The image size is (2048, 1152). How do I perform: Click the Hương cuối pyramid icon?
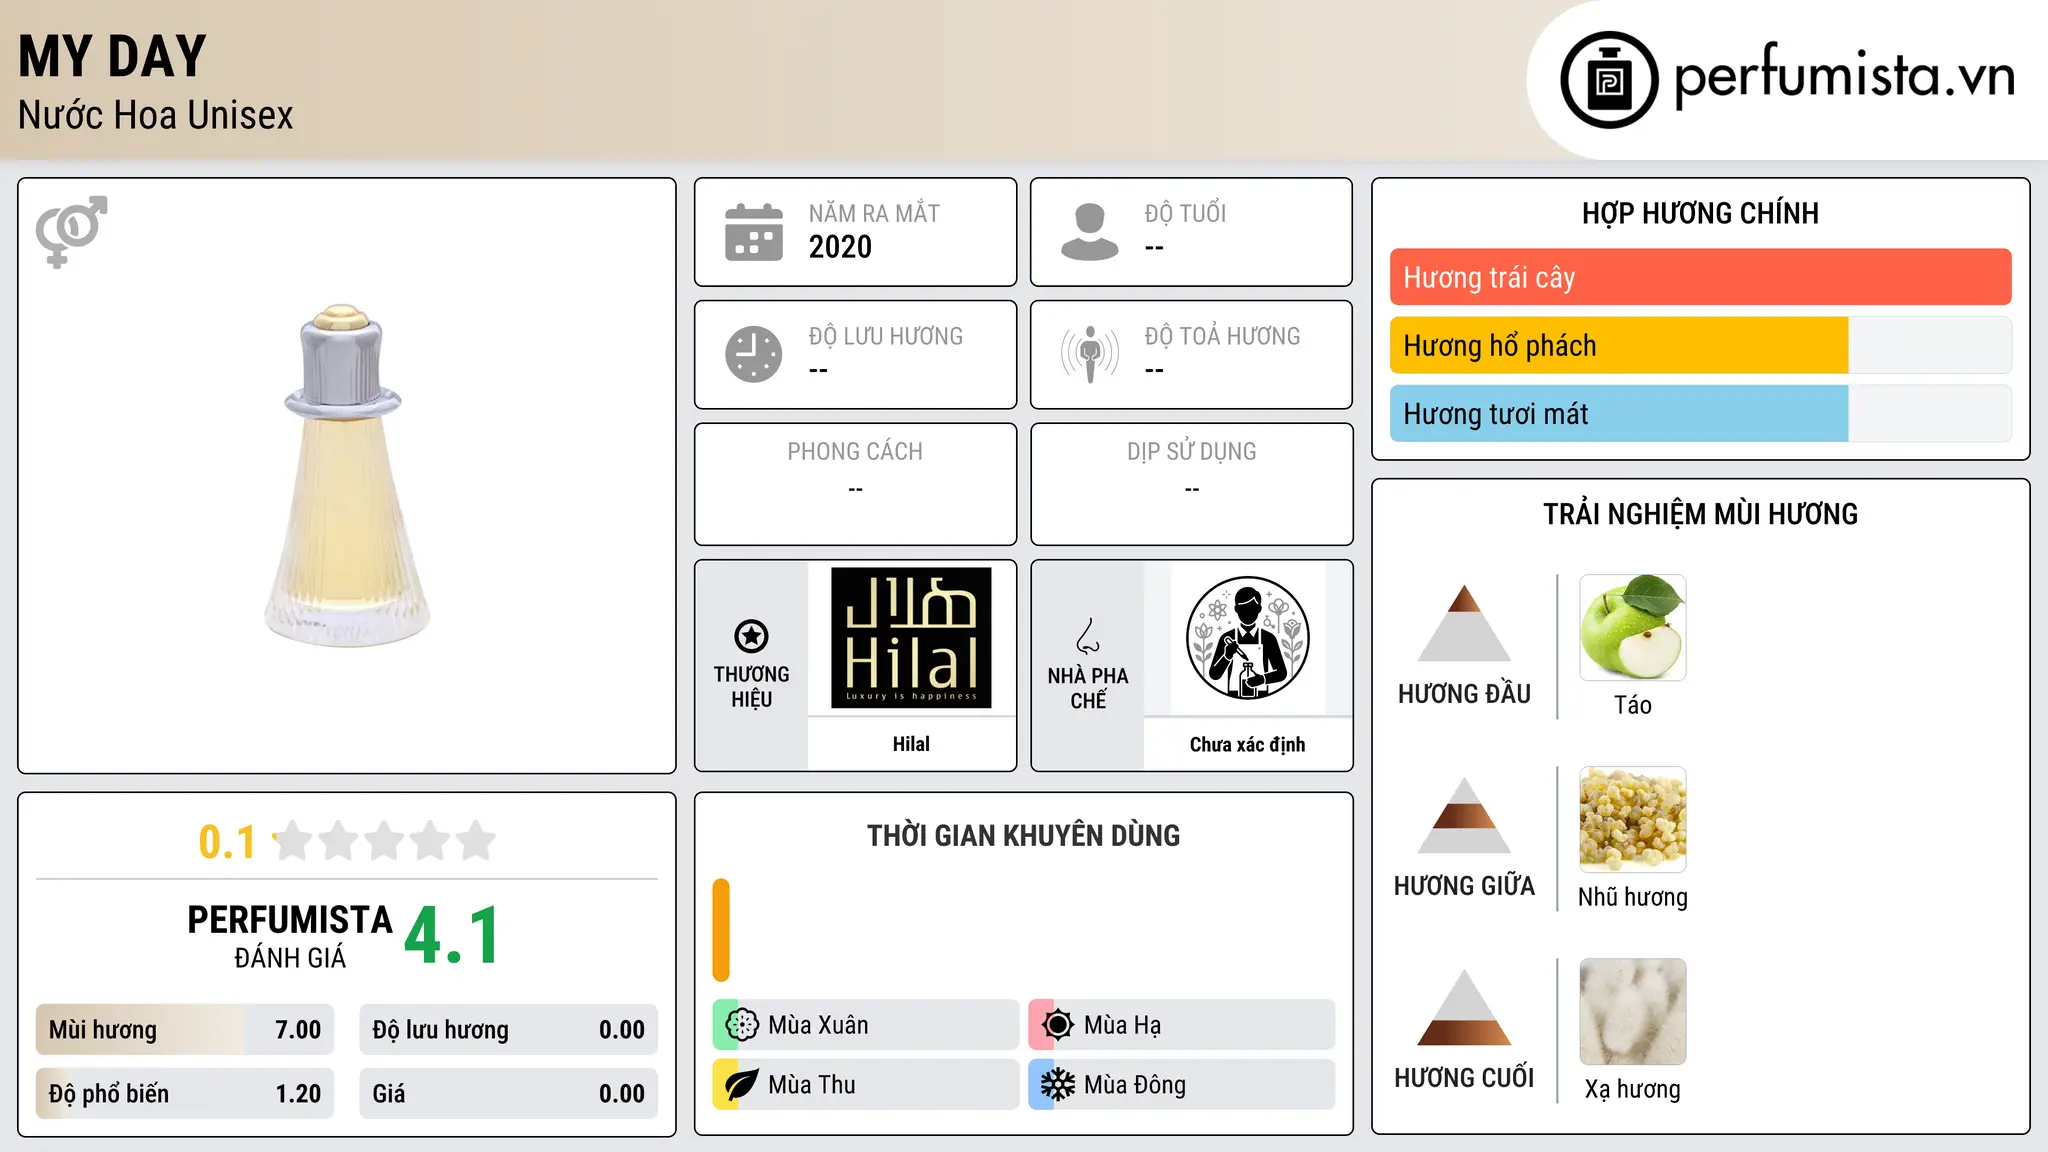(x=1464, y=1007)
